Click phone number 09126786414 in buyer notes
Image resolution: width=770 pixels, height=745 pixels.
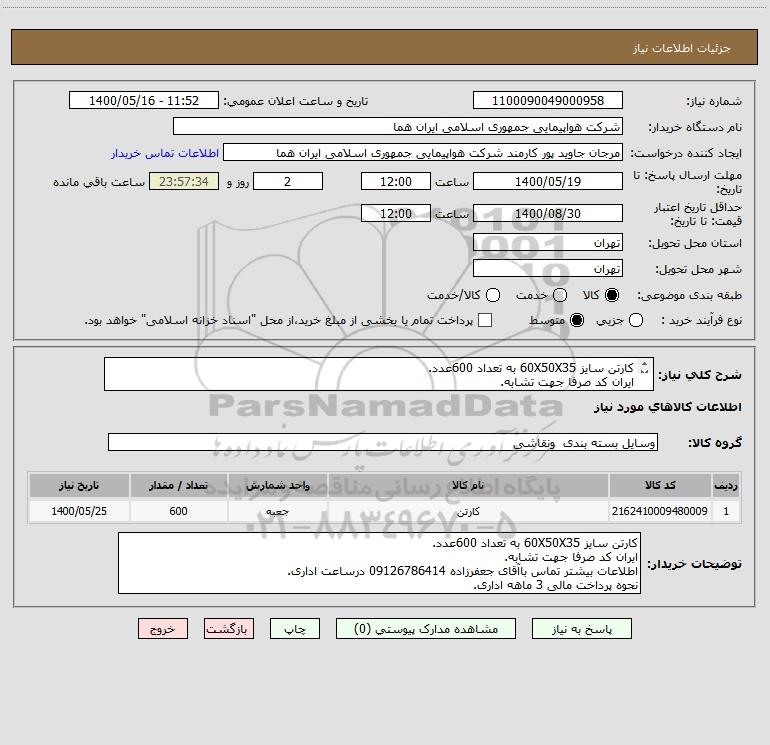point(407,571)
